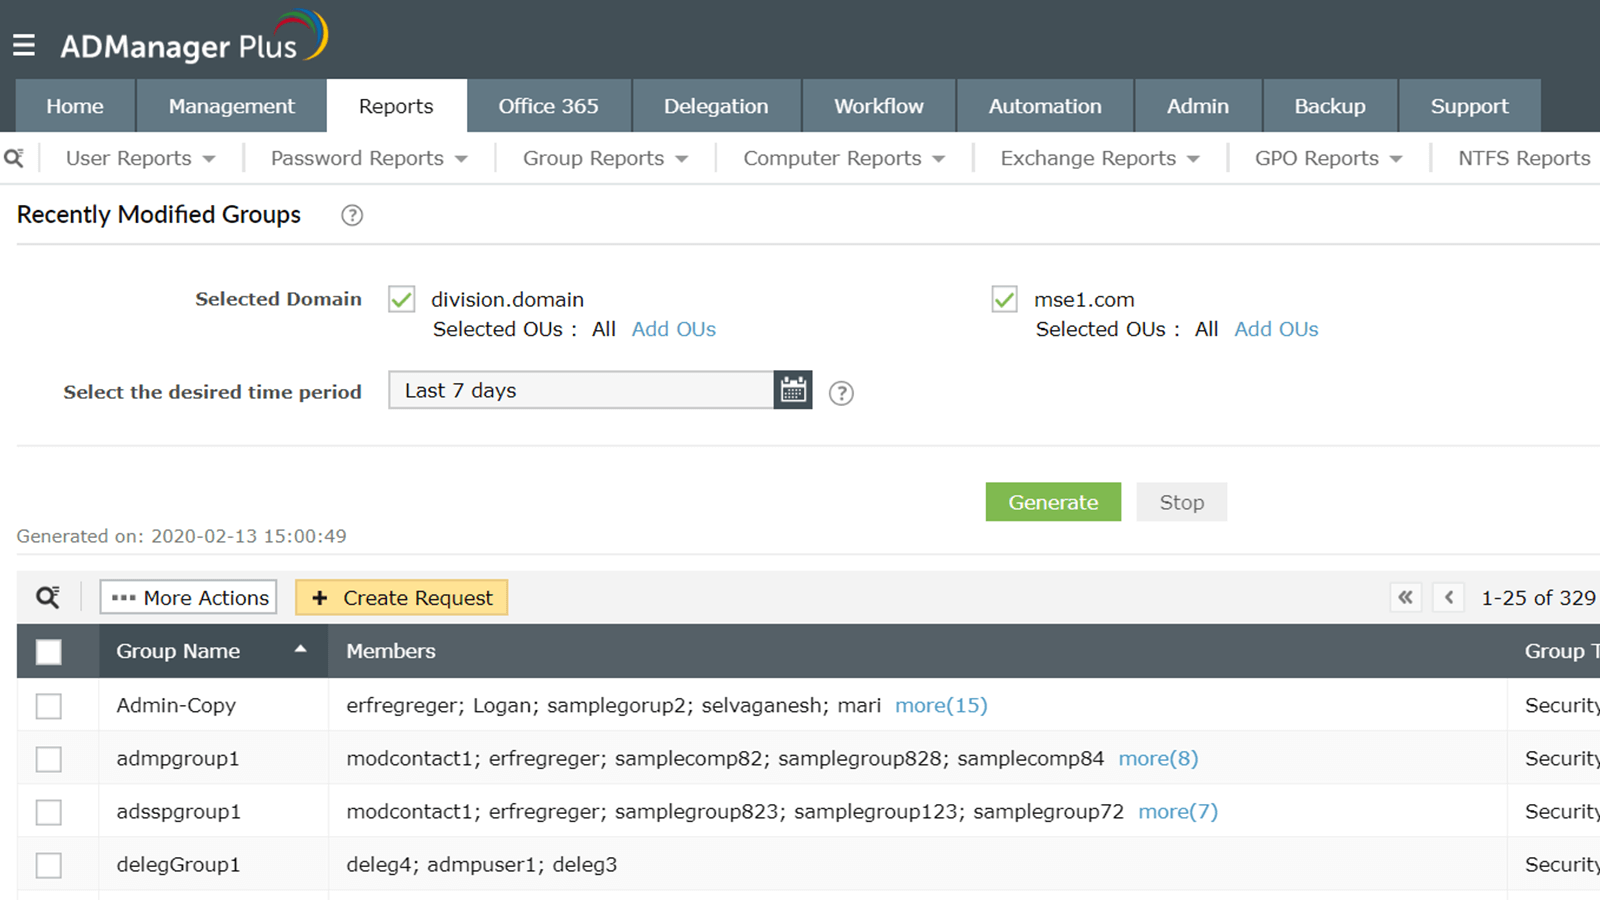Click the Stop button
This screenshot has width=1600, height=900.
(x=1182, y=502)
